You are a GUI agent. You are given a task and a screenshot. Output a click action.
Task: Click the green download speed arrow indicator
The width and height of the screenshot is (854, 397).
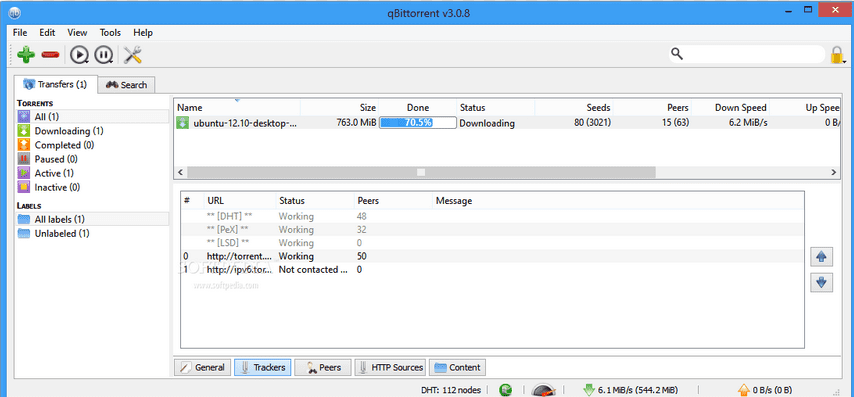click(588, 390)
